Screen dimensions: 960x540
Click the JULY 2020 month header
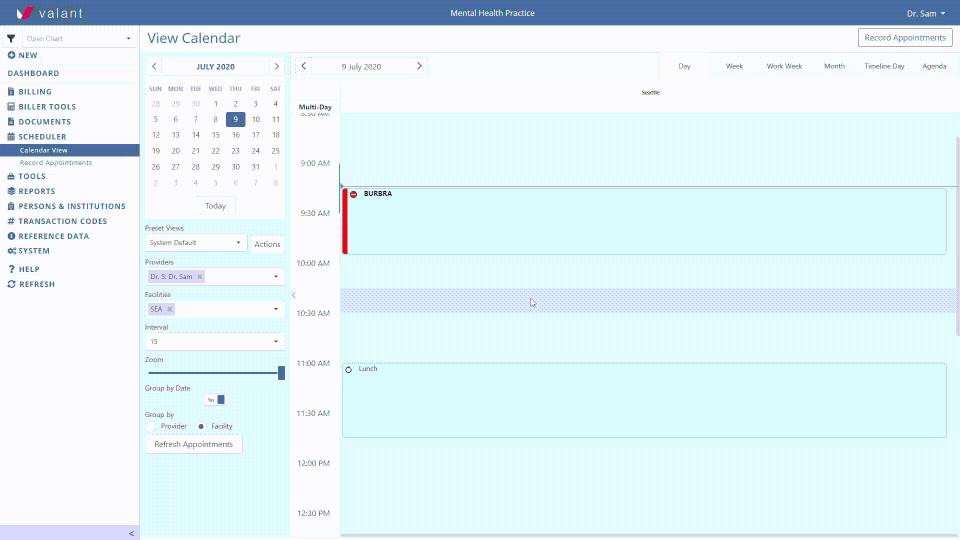coord(216,67)
